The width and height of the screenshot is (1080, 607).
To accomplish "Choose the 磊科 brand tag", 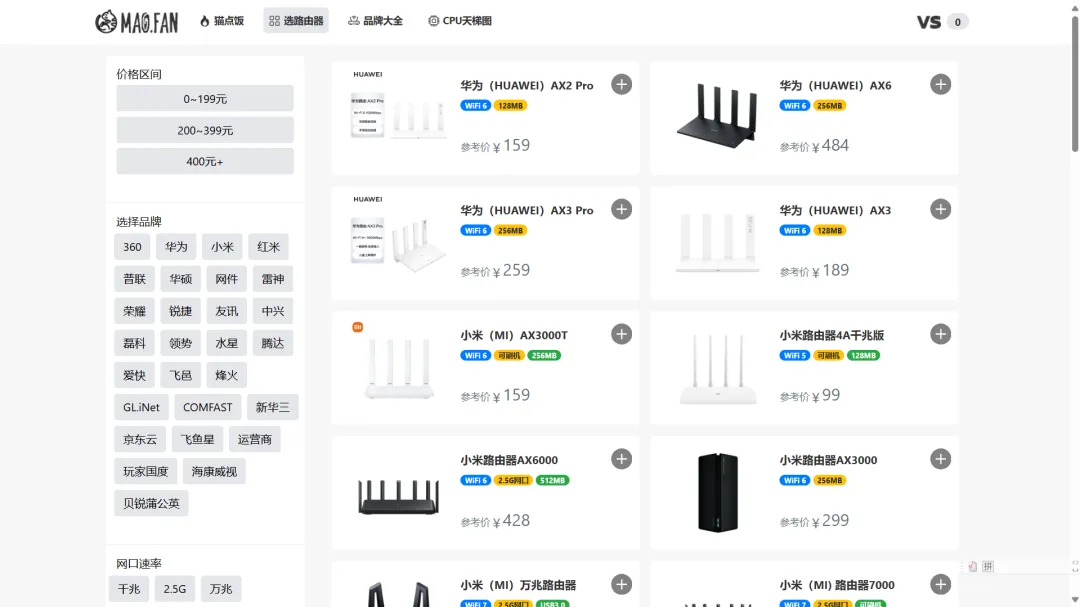I will point(134,343).
